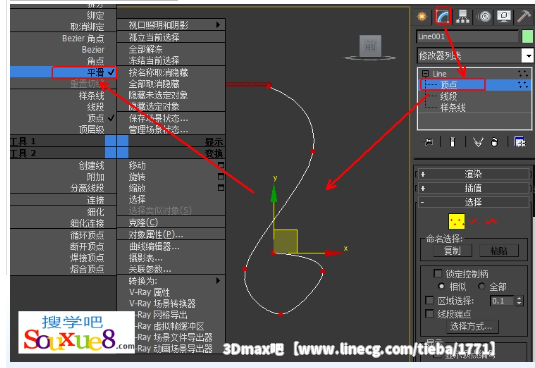This screenshot has height=368, width=535.
Task: Enable the 线段端点 checkbox
Action: point(429,313)
